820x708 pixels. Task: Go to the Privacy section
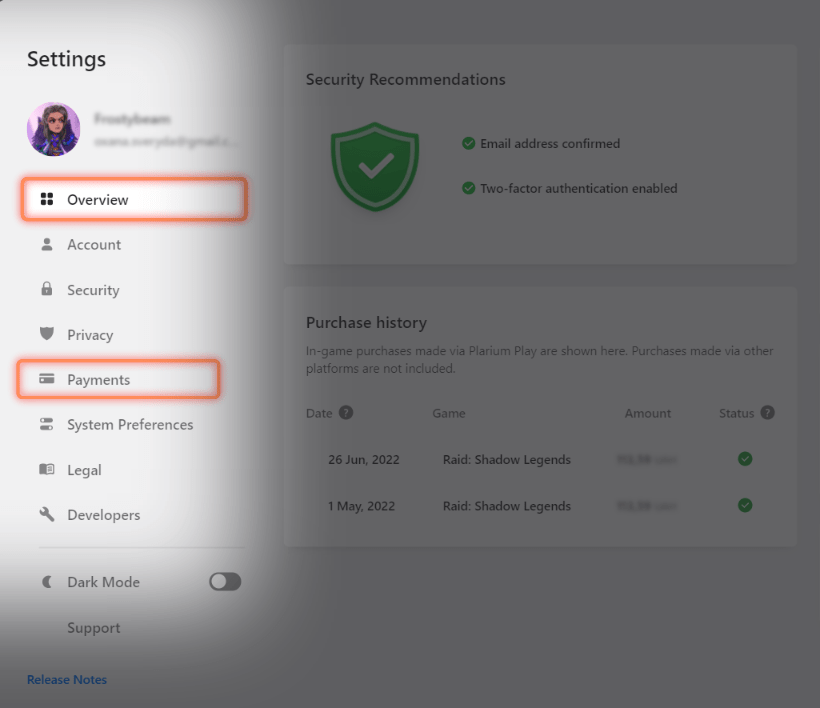(90, 335)
